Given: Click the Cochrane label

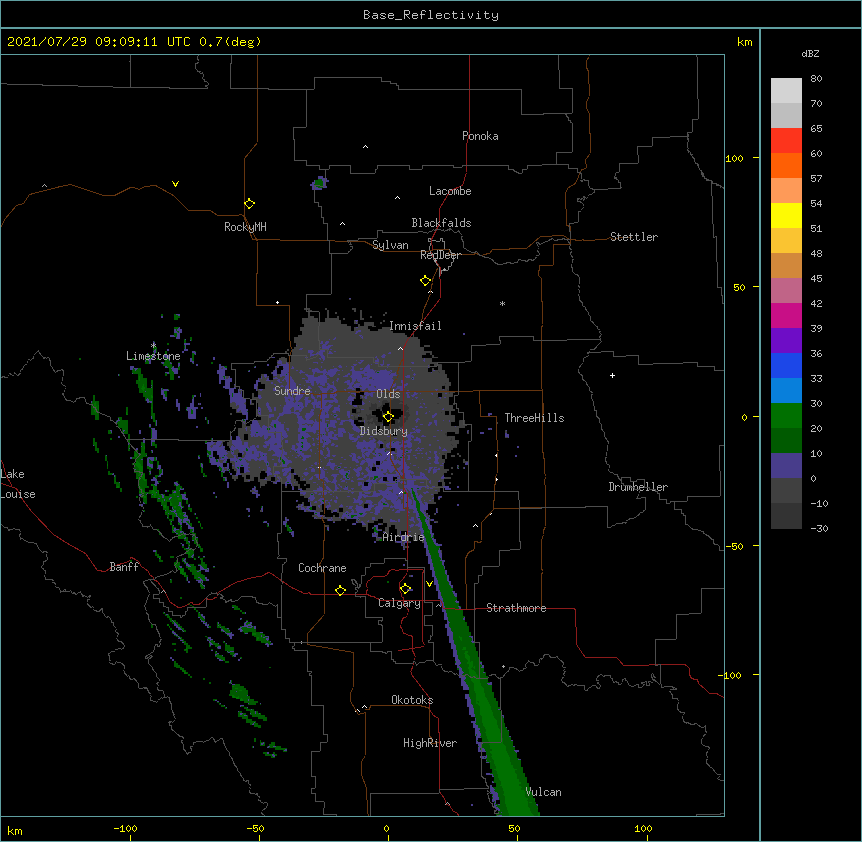Looking at the screenshot, I should click(x=322, y=568).
